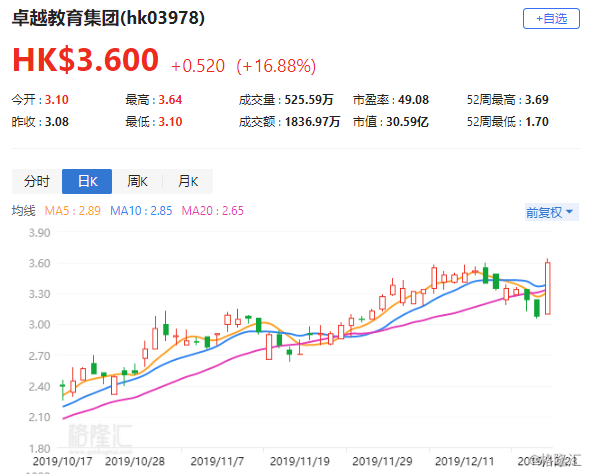Click x-axis date 2019/10/28
589x474 pixels.
(x=135, y=461)
